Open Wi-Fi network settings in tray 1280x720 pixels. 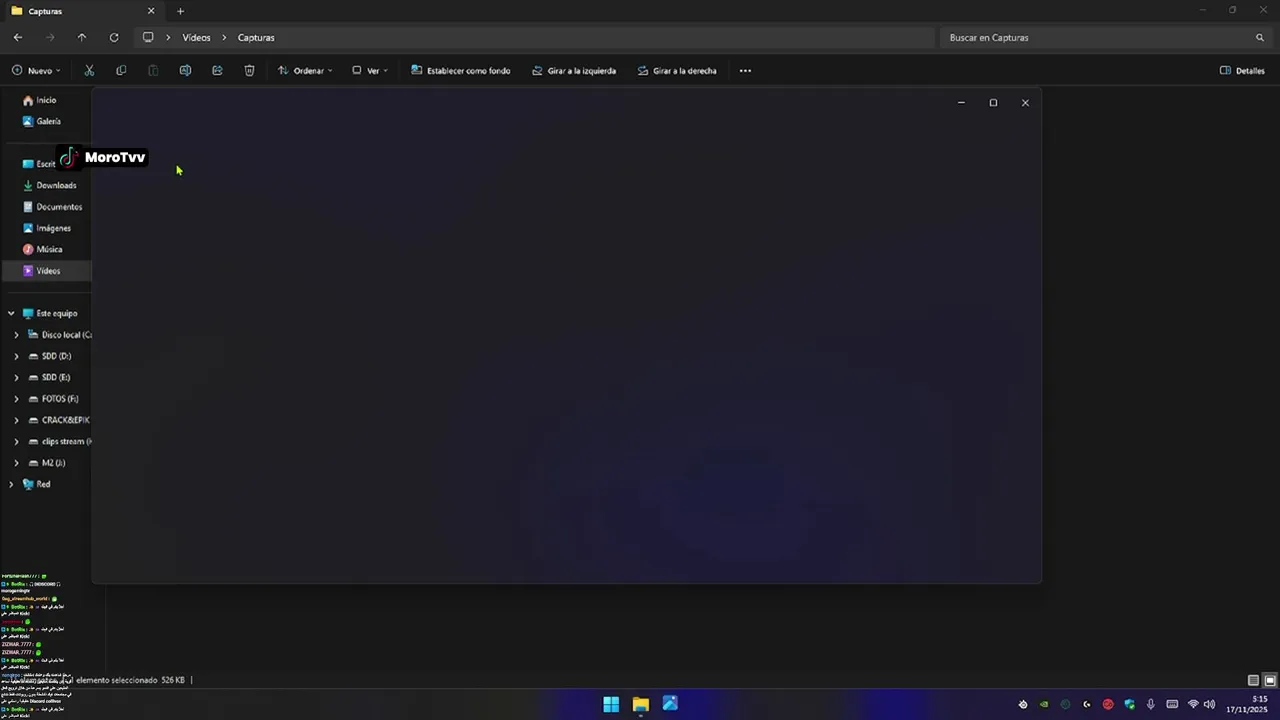coord(1193,704)
